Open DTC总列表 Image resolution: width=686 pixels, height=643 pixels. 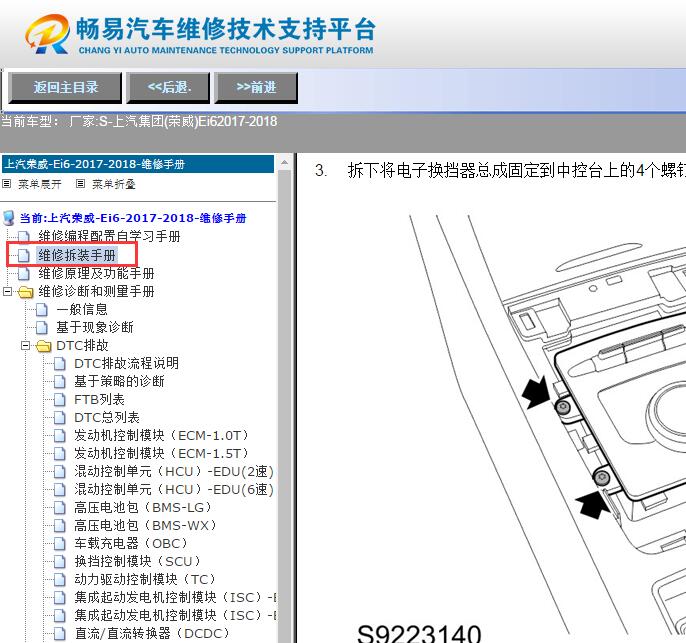click(x=107, y=417)
